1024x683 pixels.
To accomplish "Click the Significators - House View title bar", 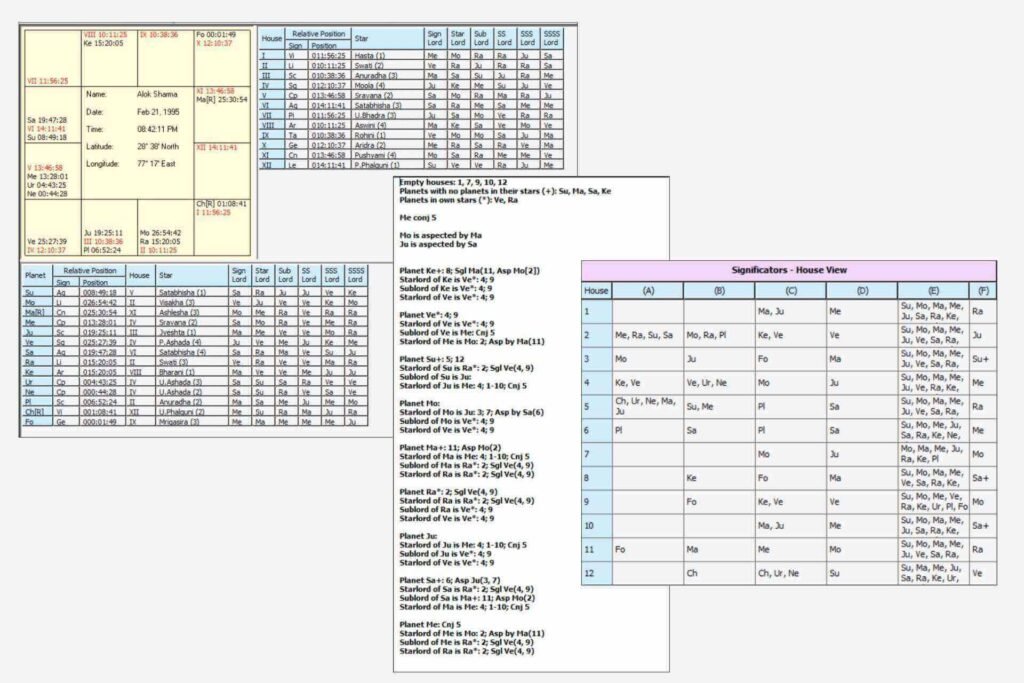I will pyautogui.click(x=788, y=270).
